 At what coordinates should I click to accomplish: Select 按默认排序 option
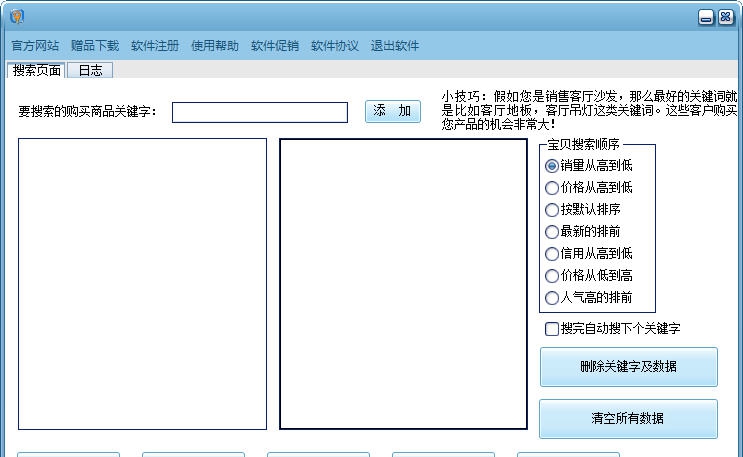pos(583,210)
